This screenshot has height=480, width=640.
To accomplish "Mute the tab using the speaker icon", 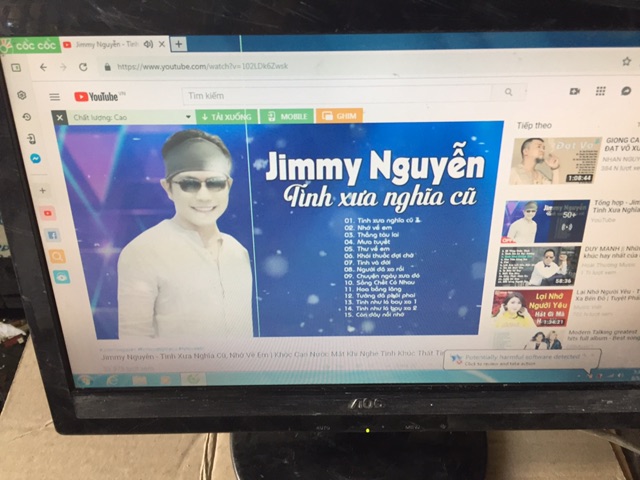I will 148,44.
